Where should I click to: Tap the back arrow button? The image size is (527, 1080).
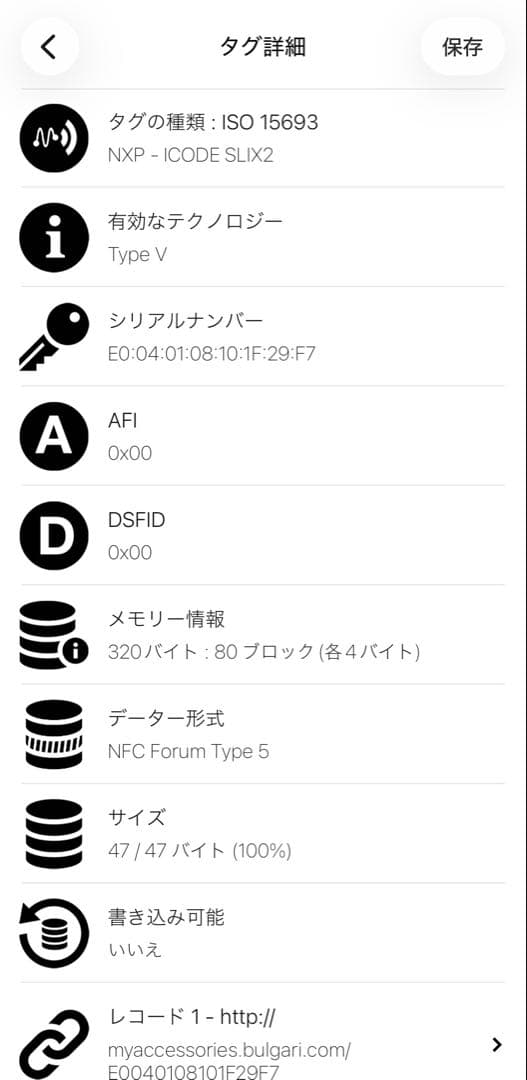(49, 46)
